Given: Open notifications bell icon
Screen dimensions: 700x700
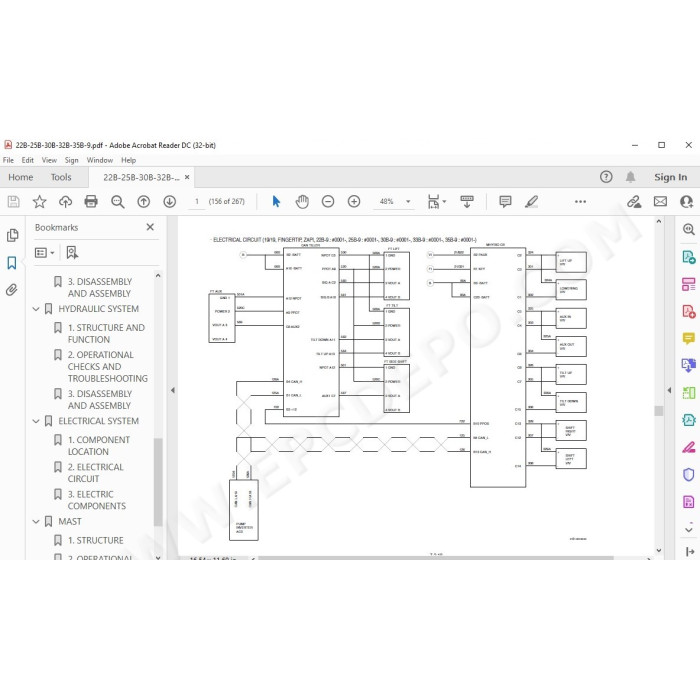Looking at the screenshot, I should click(630, 177).
